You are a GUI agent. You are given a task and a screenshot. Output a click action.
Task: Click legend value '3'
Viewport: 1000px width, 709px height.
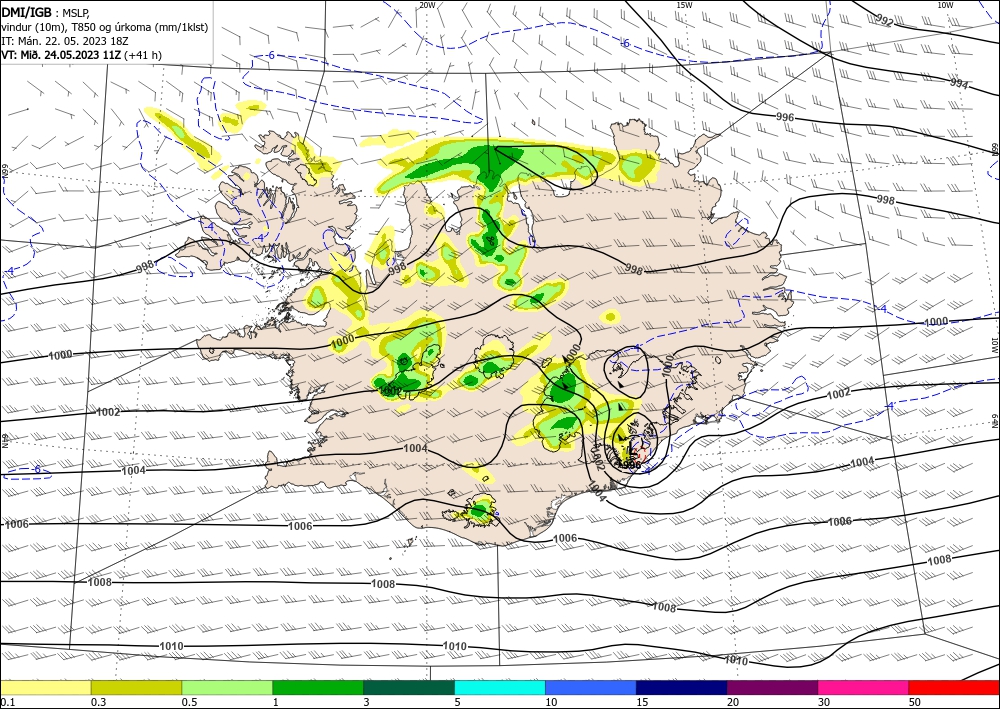[366, 702]
